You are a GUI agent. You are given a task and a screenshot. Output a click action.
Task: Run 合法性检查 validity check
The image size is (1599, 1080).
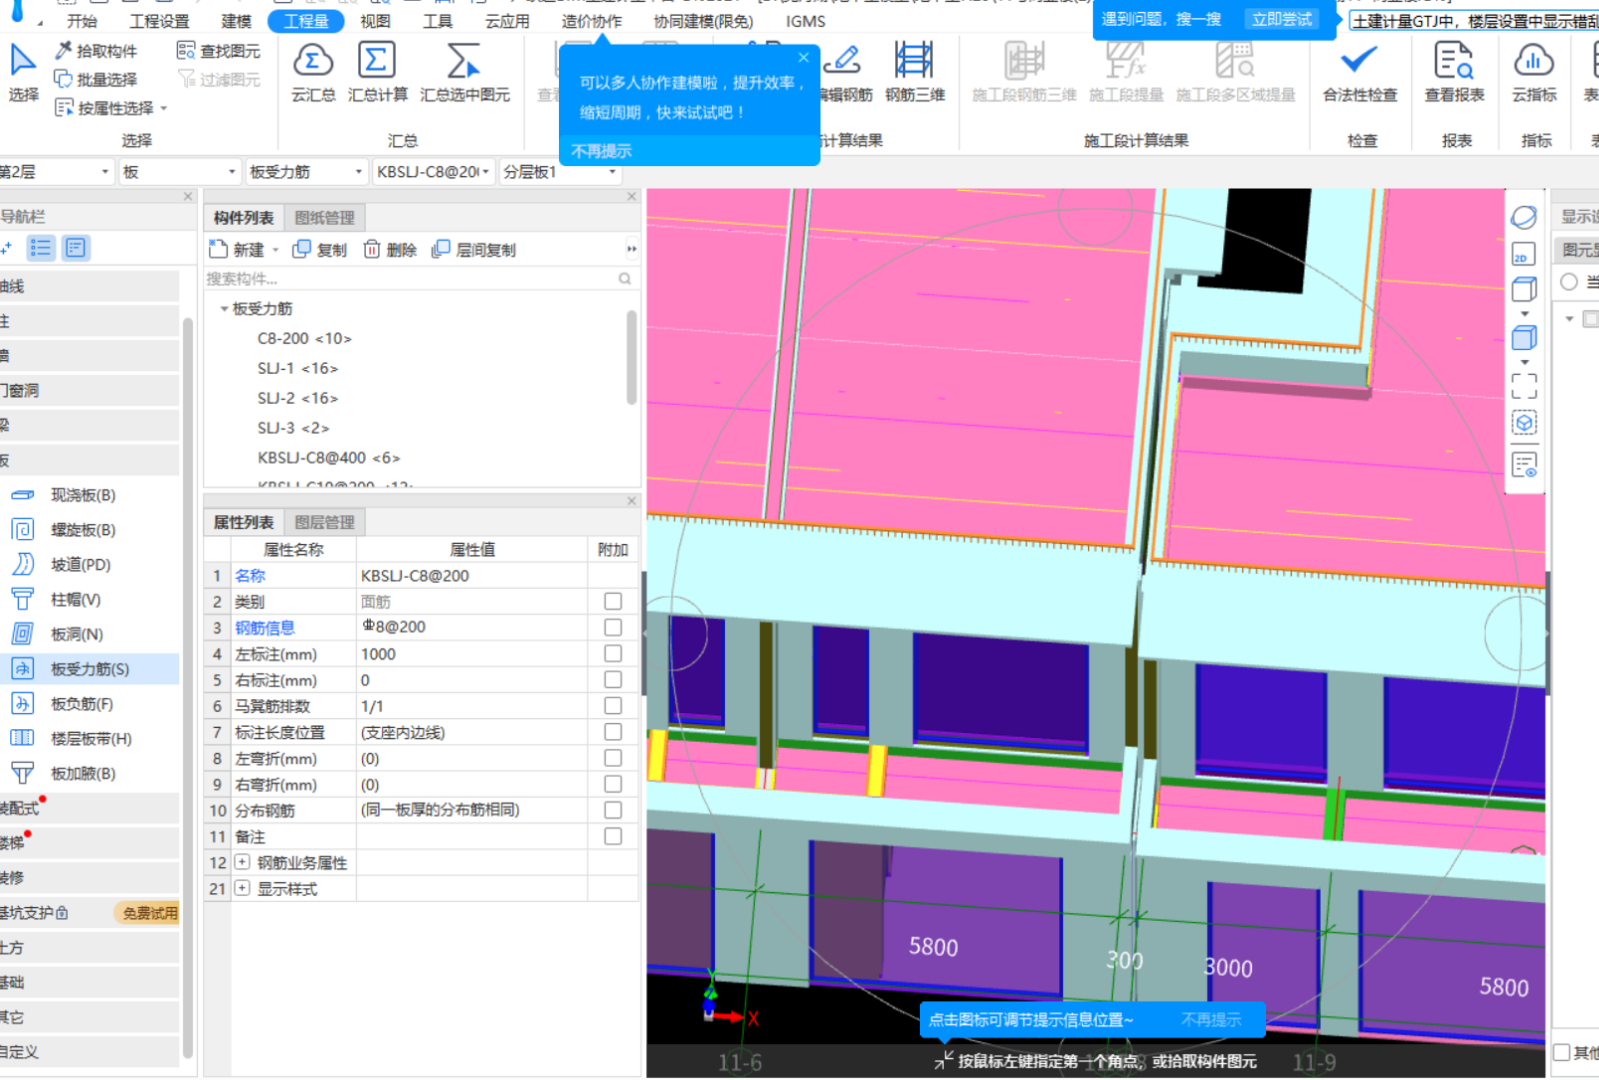tap(1359, 72)
